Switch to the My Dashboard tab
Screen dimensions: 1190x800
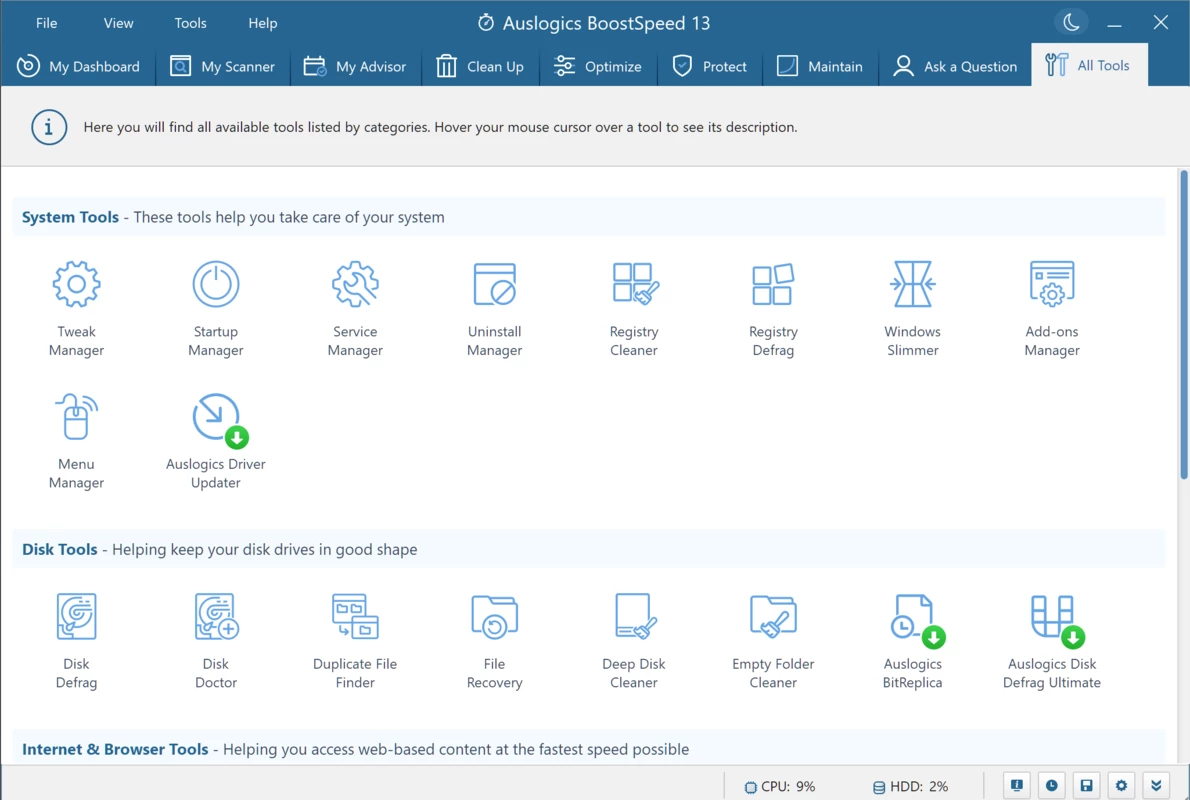click(78, 66)
